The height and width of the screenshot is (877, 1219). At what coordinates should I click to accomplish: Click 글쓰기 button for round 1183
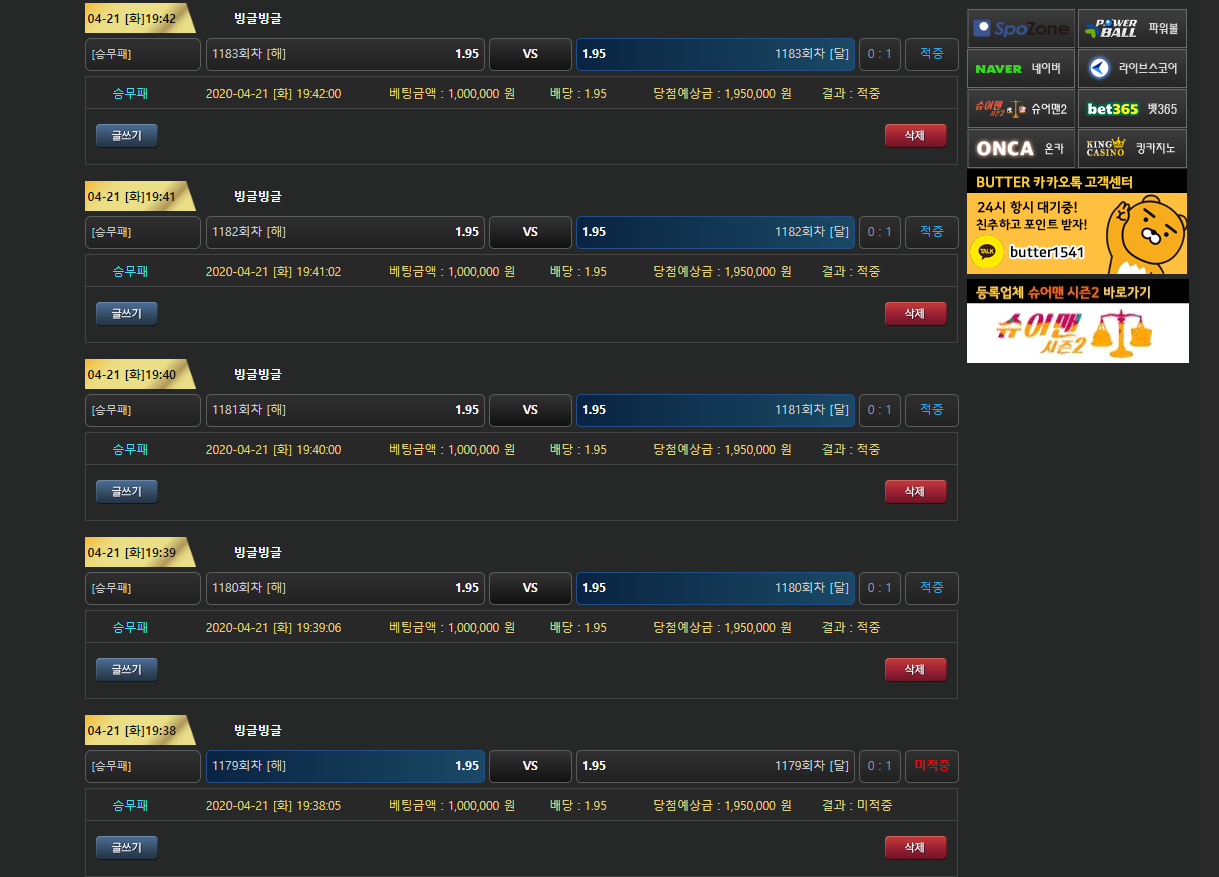point(126,136)
